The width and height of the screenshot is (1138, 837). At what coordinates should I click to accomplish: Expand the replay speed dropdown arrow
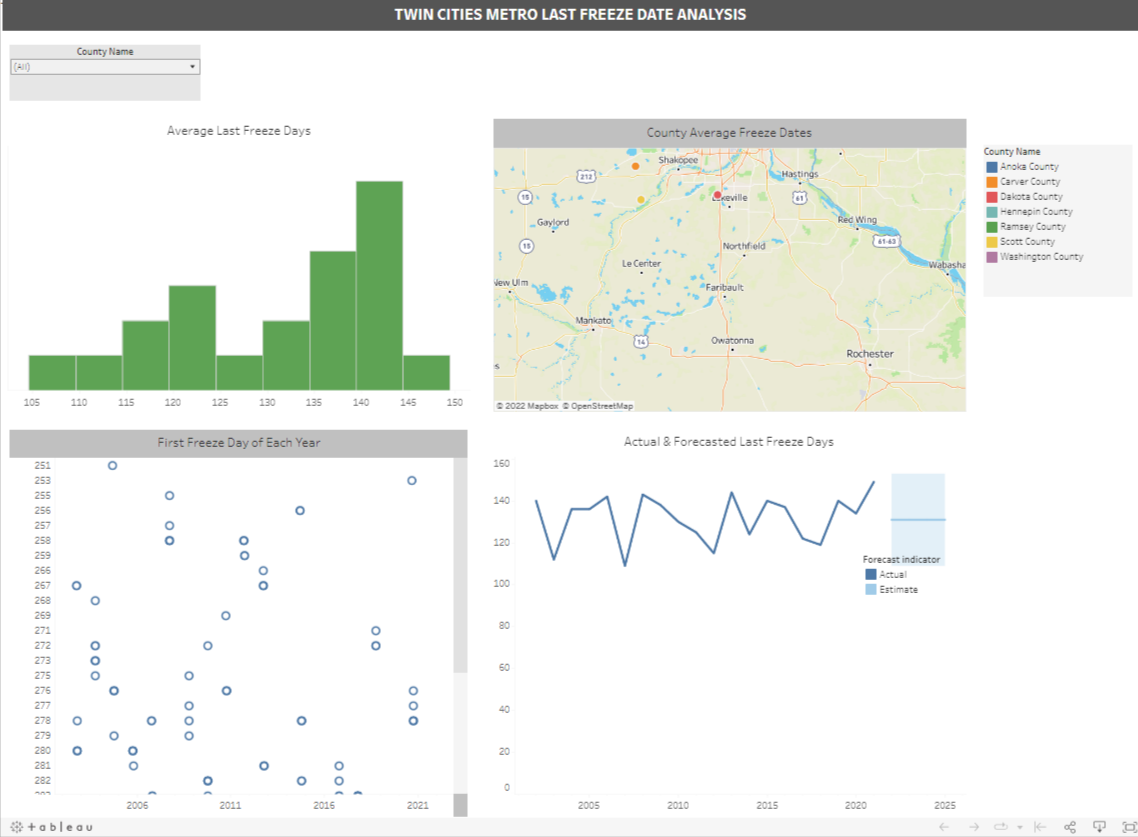pyautogui.click(x=1018, y=827)
